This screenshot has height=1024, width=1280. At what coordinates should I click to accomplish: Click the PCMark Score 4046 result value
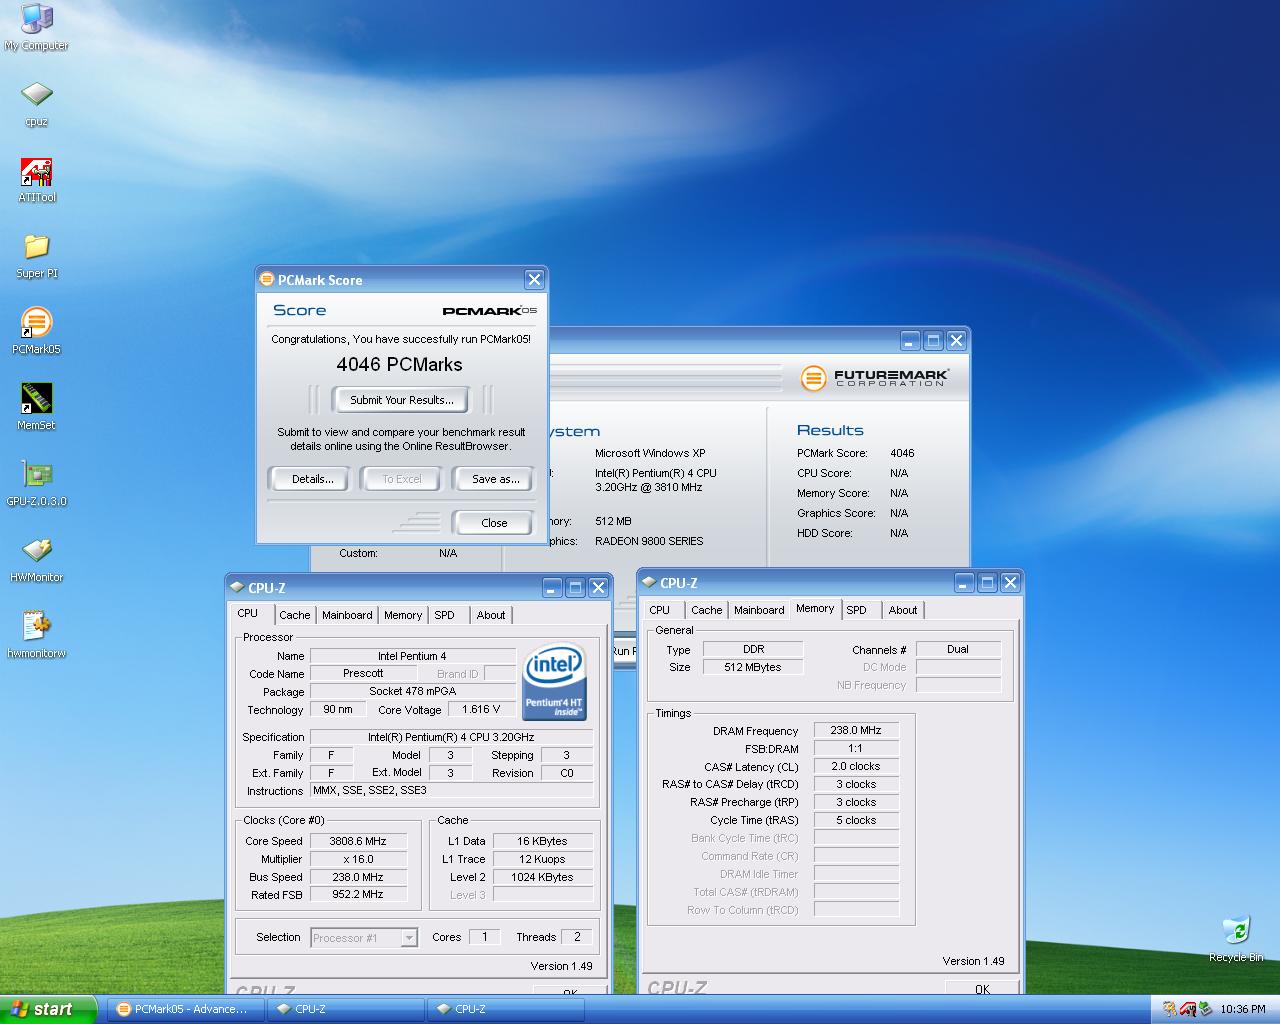pos(902,453)
